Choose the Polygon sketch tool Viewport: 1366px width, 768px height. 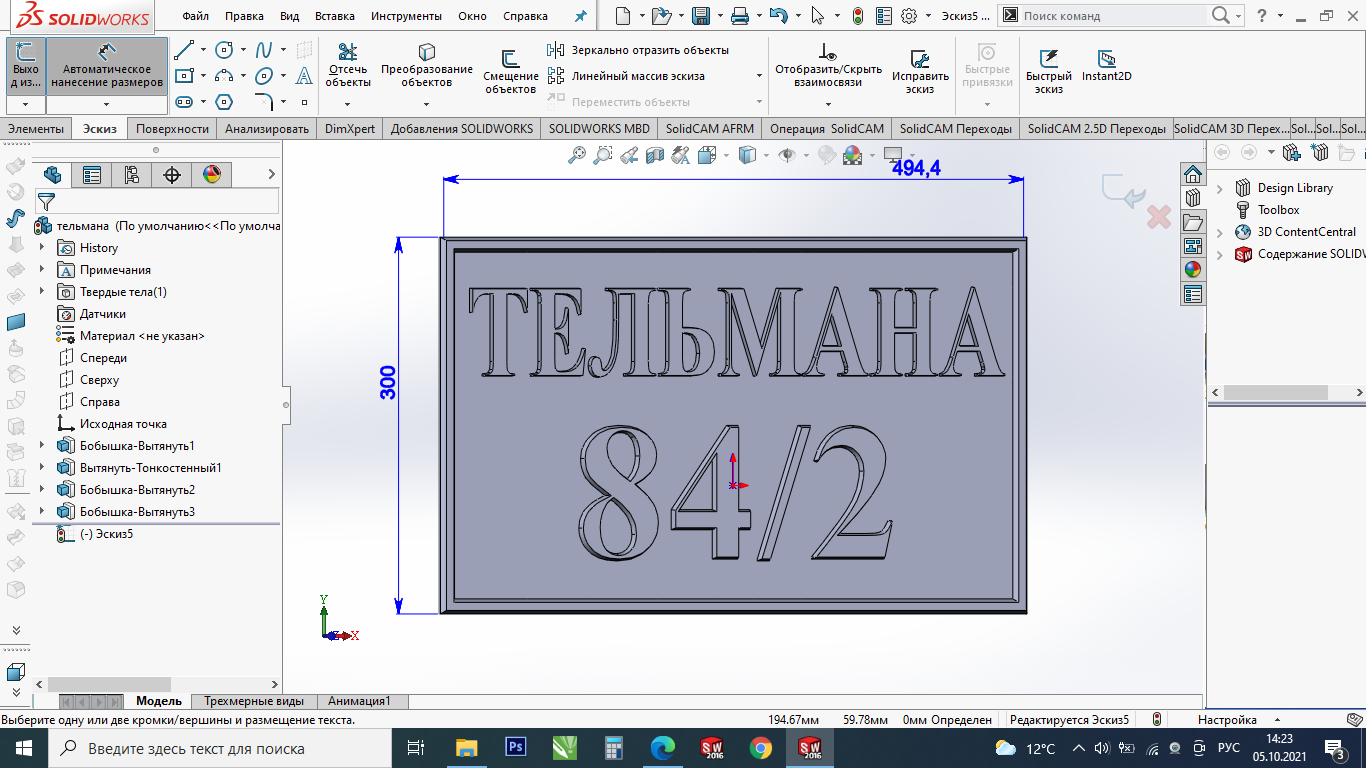[224, 102]
